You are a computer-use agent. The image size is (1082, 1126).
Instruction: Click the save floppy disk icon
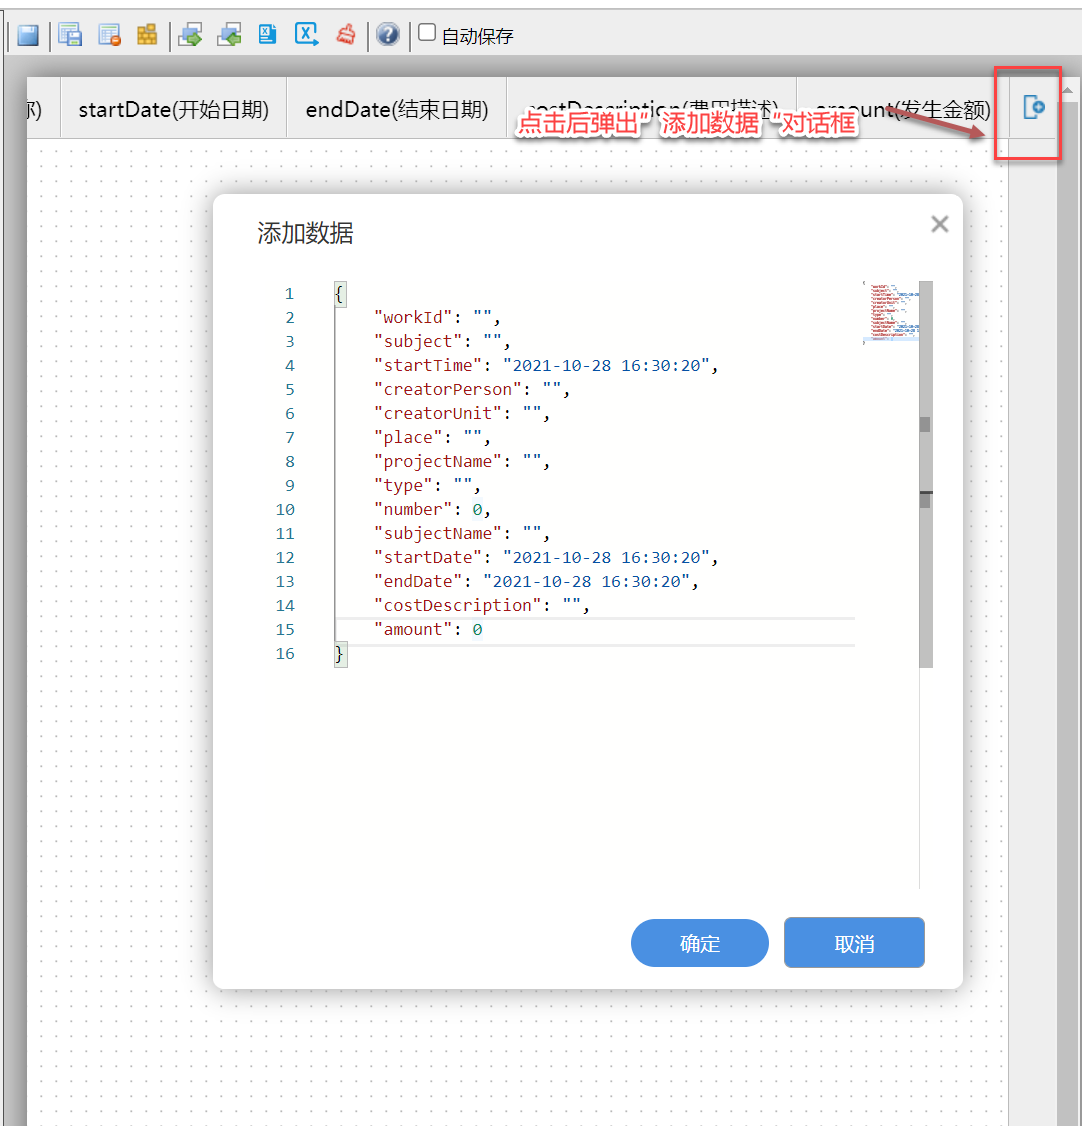tap(28, 35)
